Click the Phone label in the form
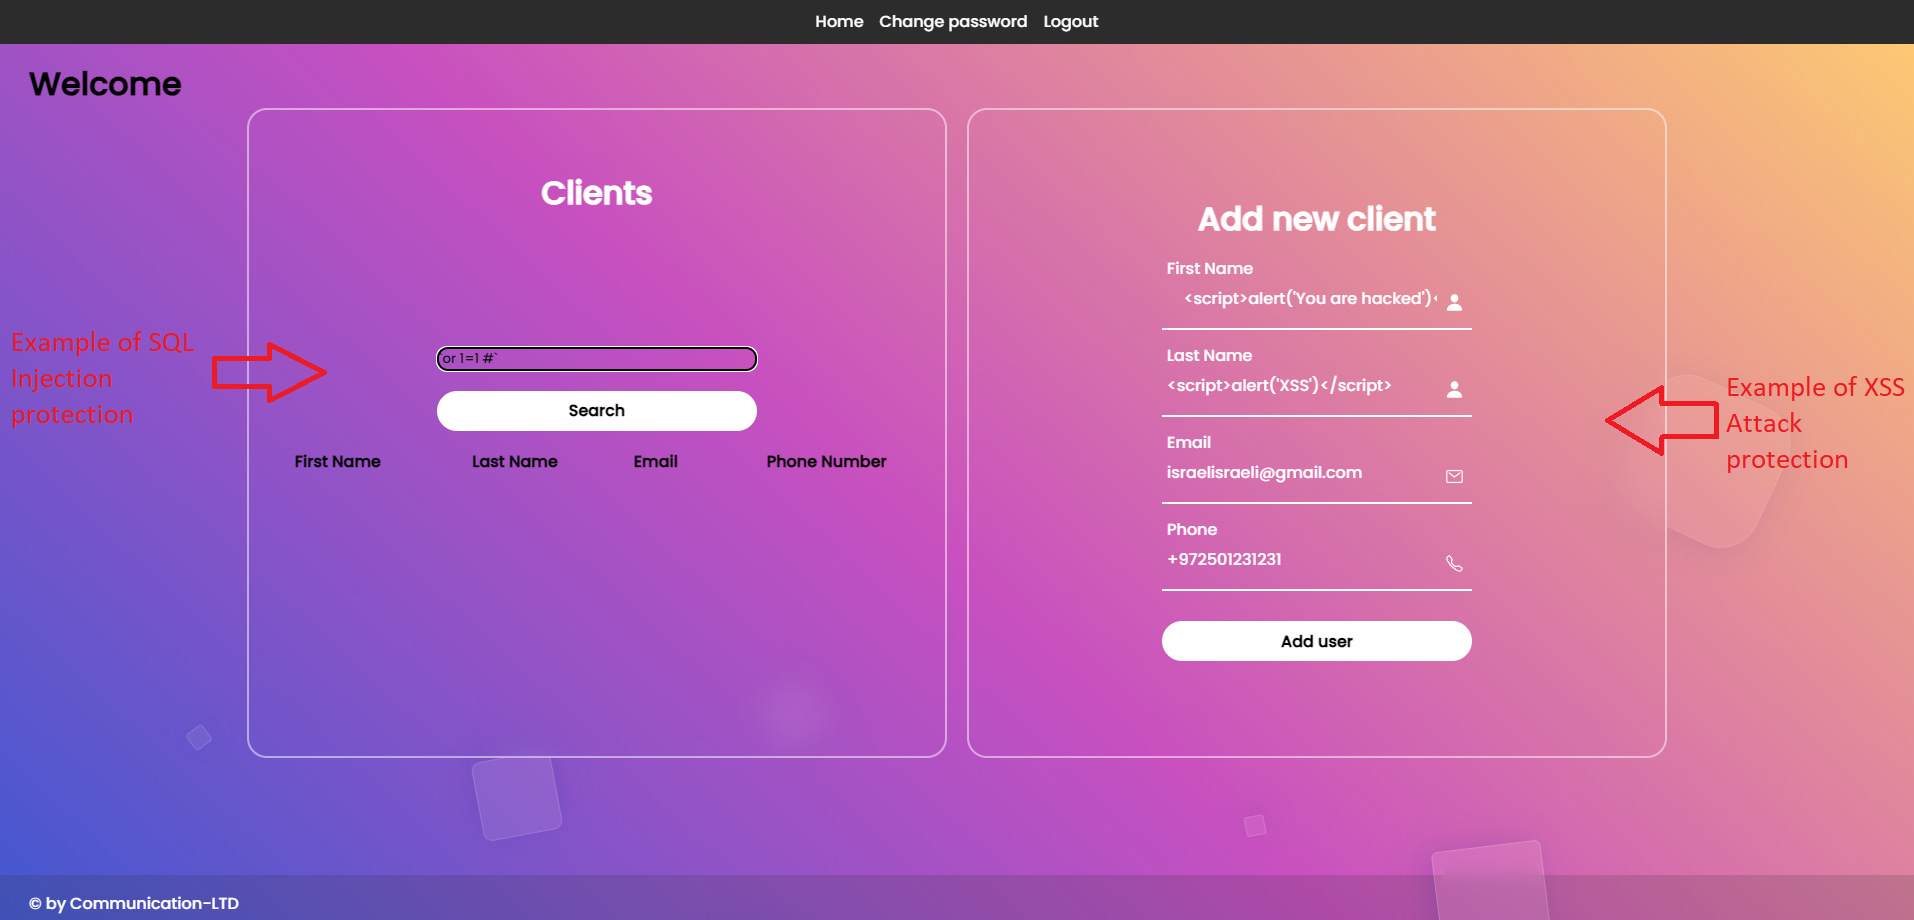Image resolution: width=1914 pixels, height=920 pixels. pos(1192,530)
